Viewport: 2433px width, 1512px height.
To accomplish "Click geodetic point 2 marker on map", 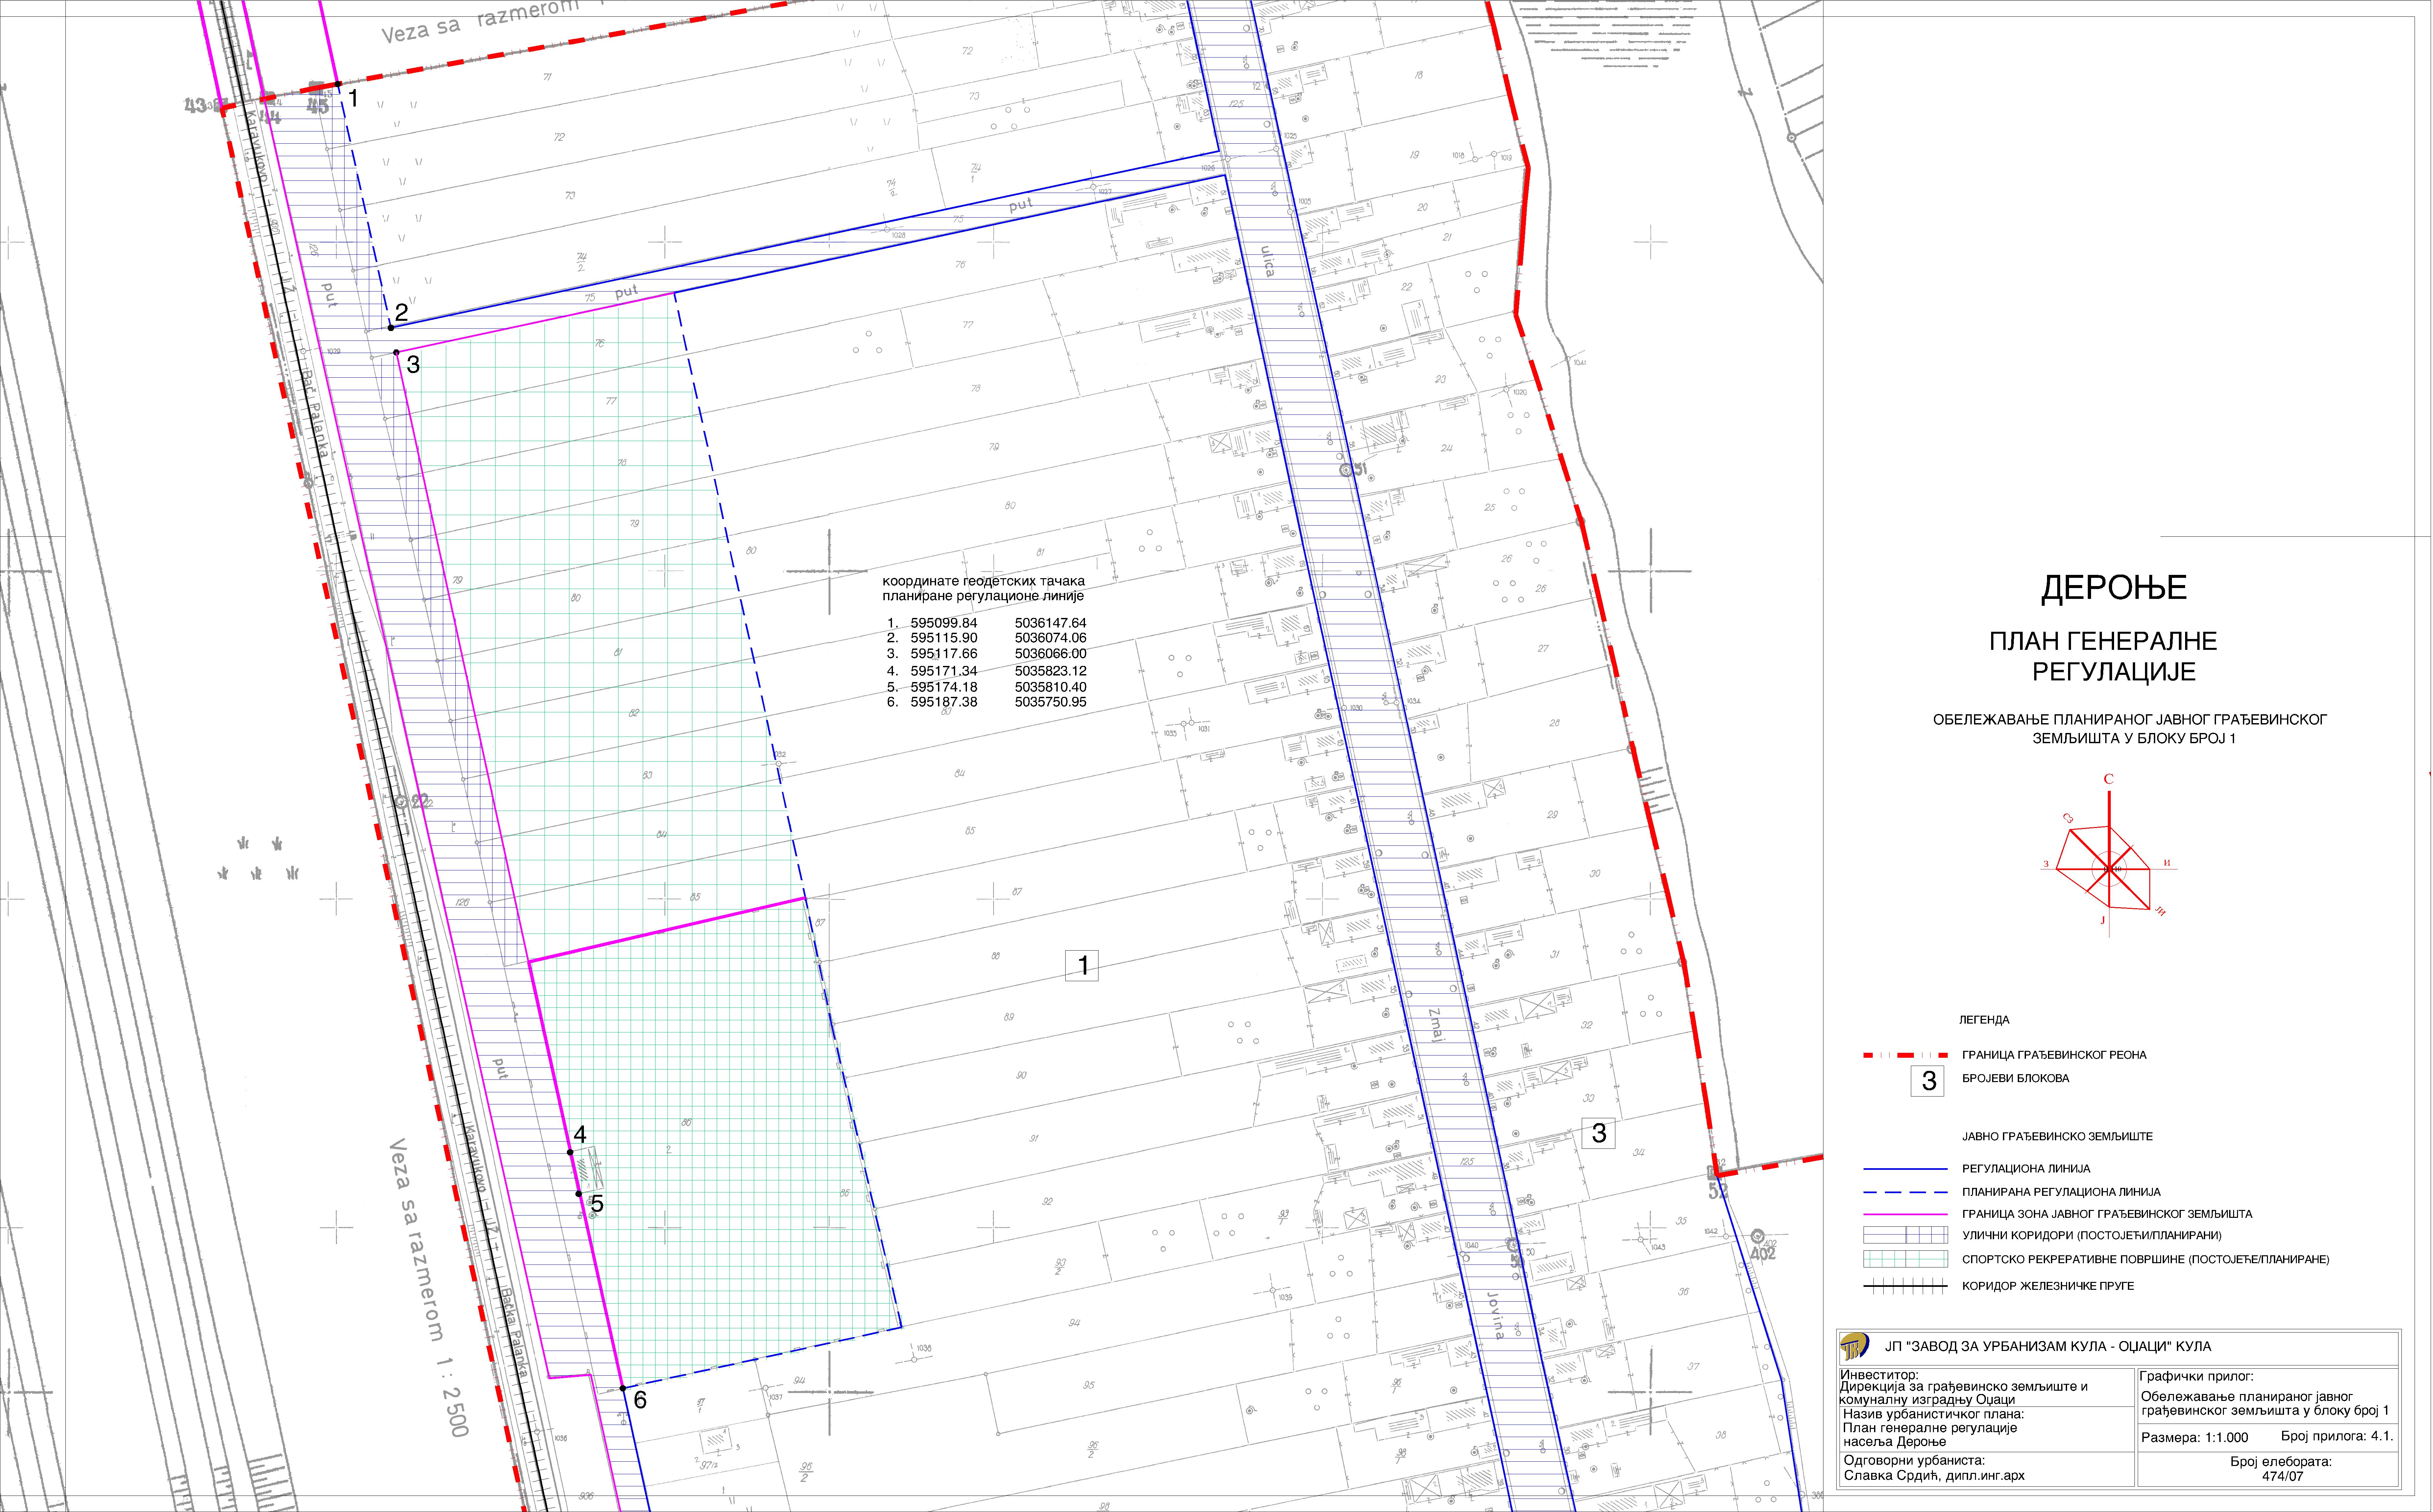I will coord(391,328).
